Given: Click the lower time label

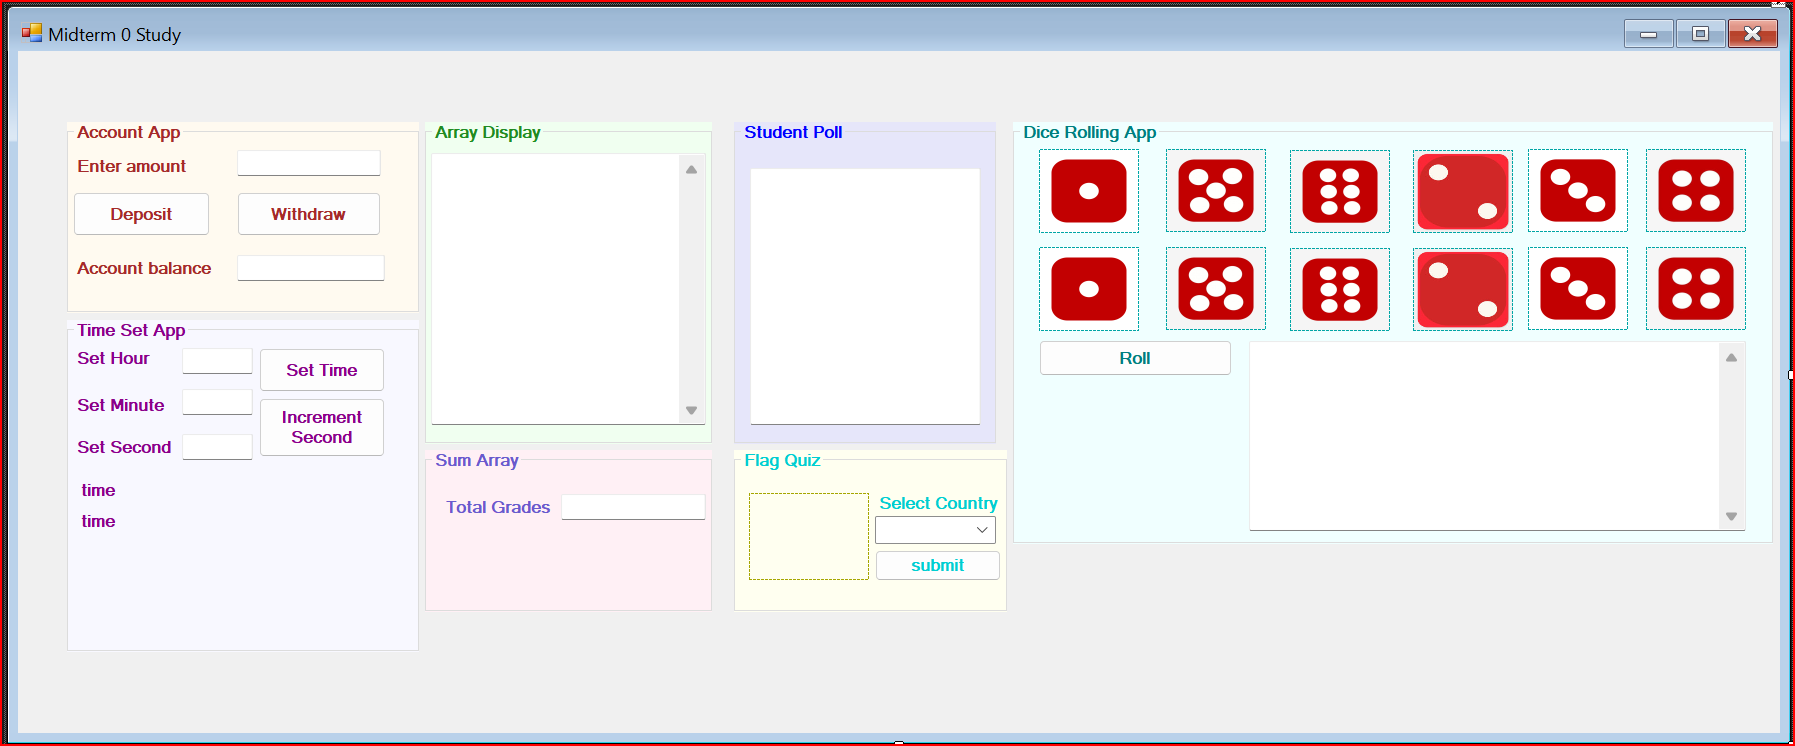Looking at the screenshot, I should (x=98, y=521).
